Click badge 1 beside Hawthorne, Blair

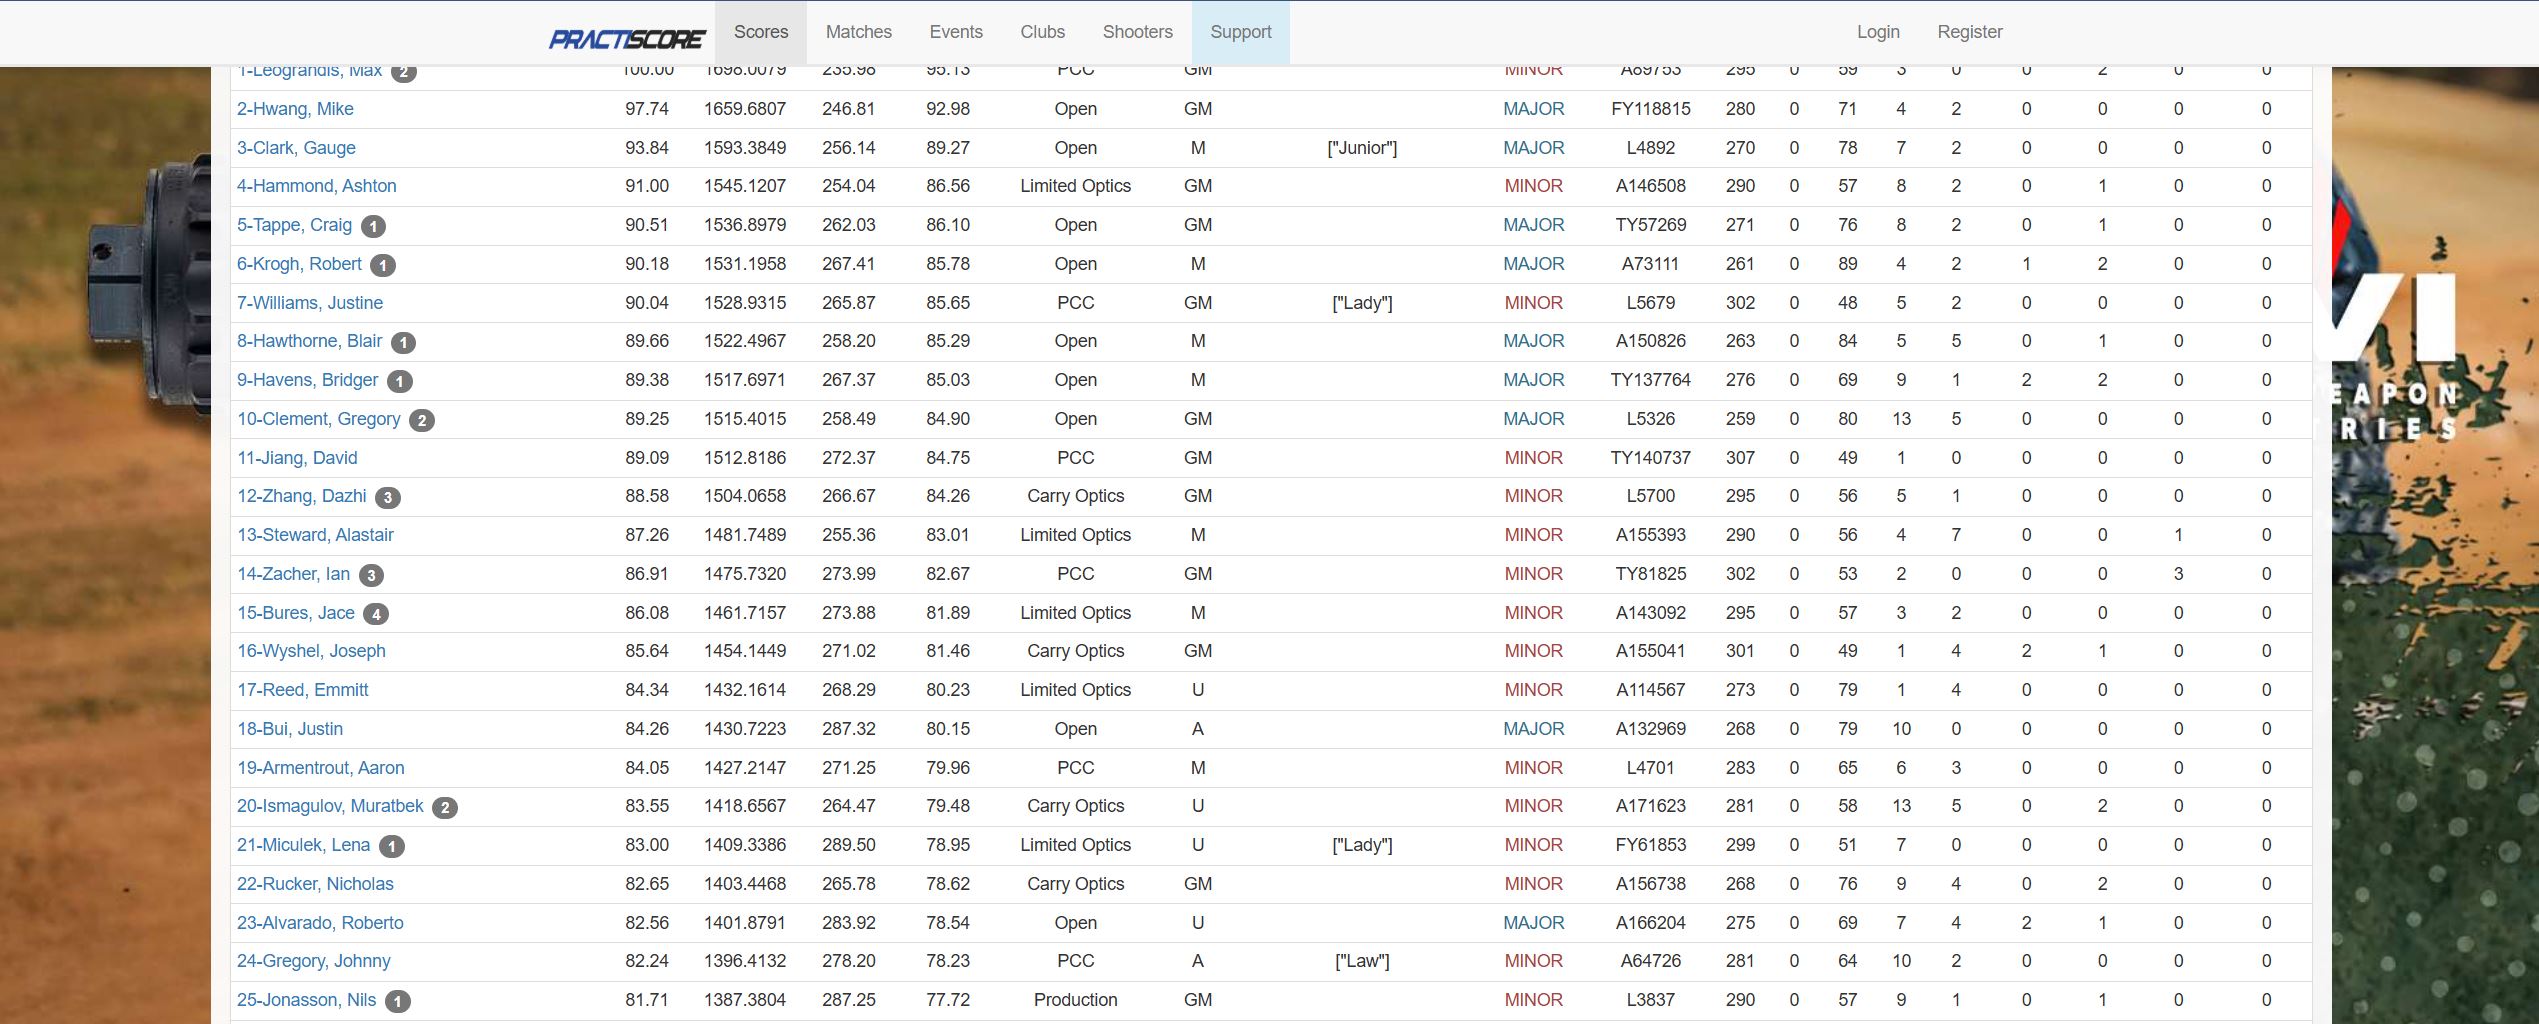[403, 342]
